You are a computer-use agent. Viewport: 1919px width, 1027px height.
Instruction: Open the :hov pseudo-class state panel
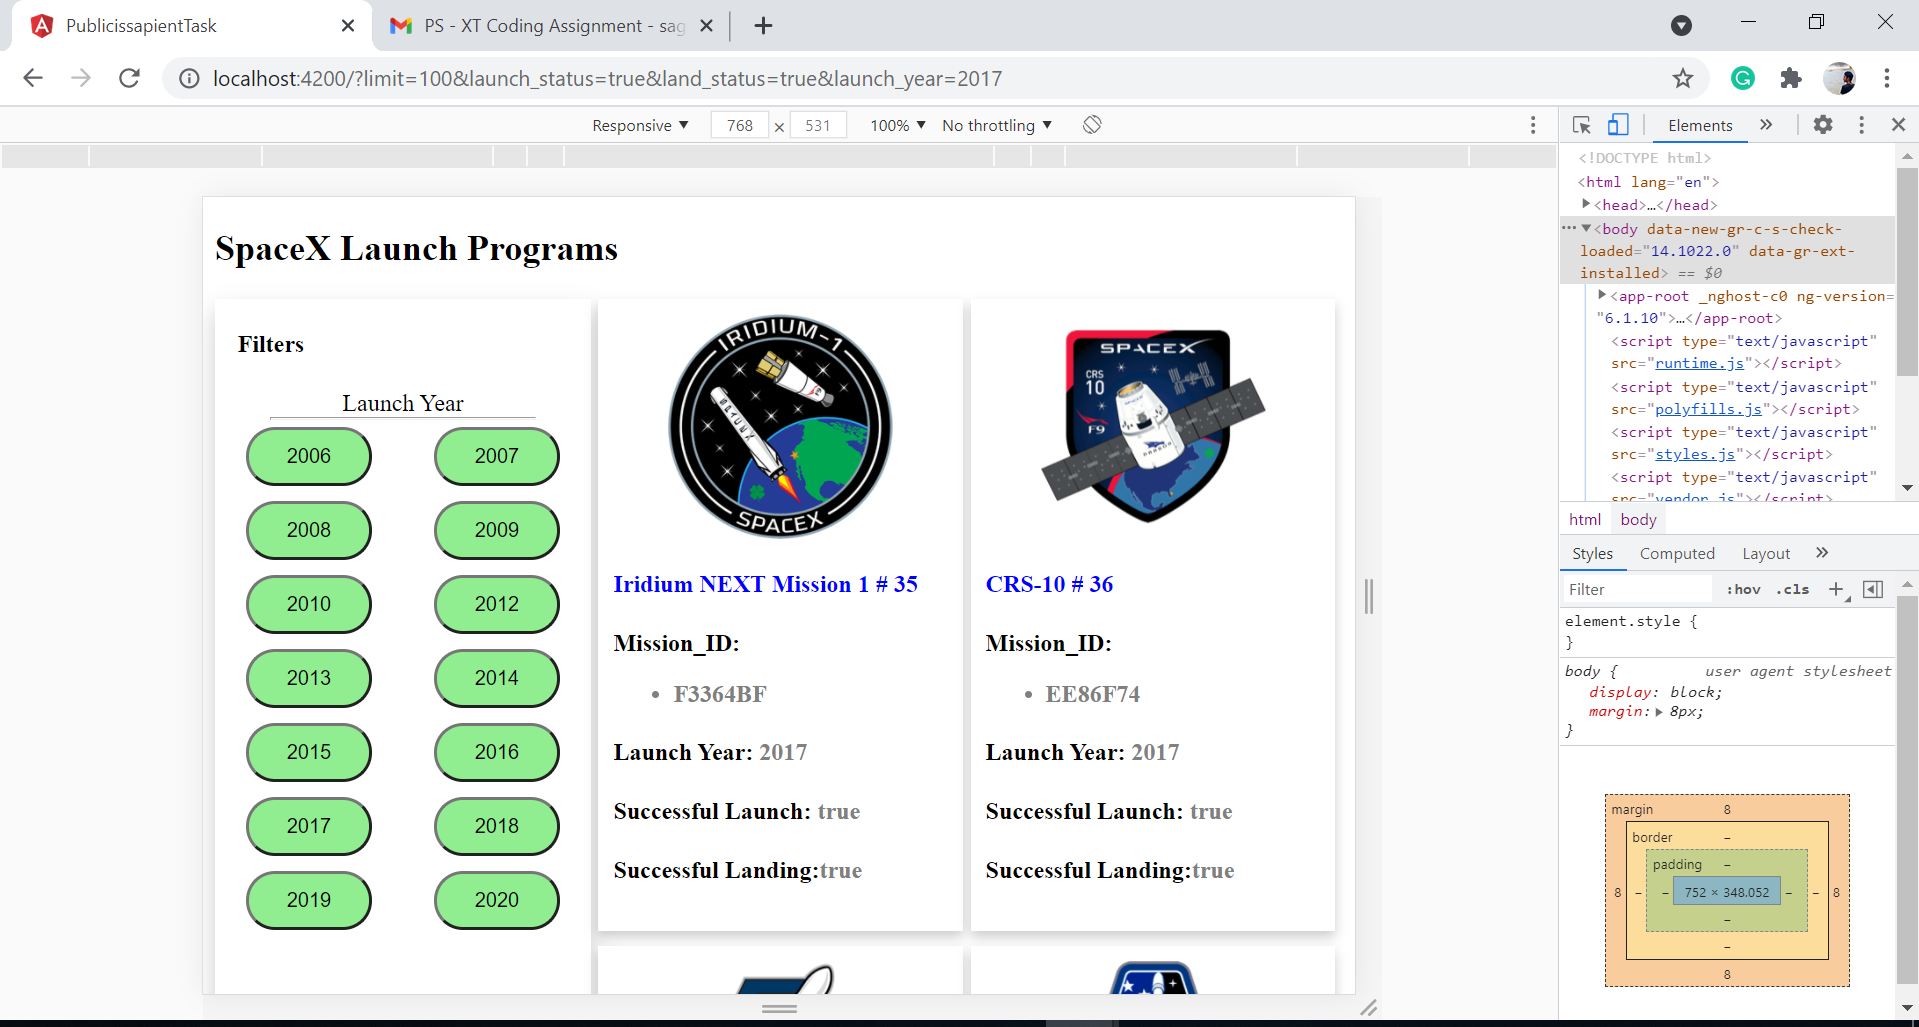(x=1743, y=589)
